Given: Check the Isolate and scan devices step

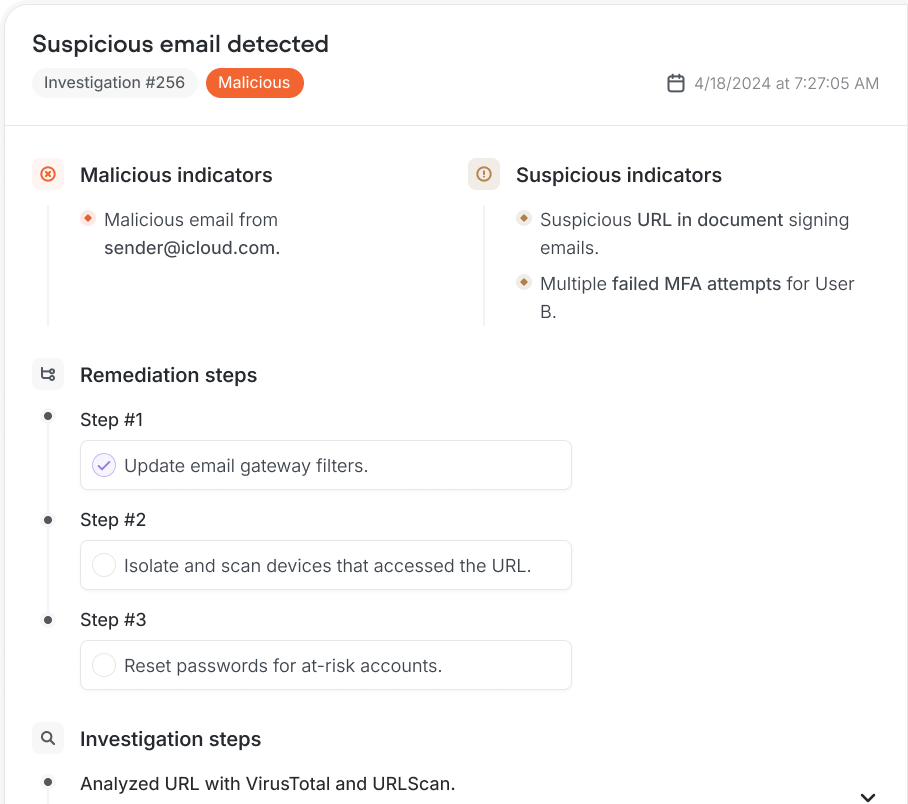Looking at the screenshot, I should point(103,564).
